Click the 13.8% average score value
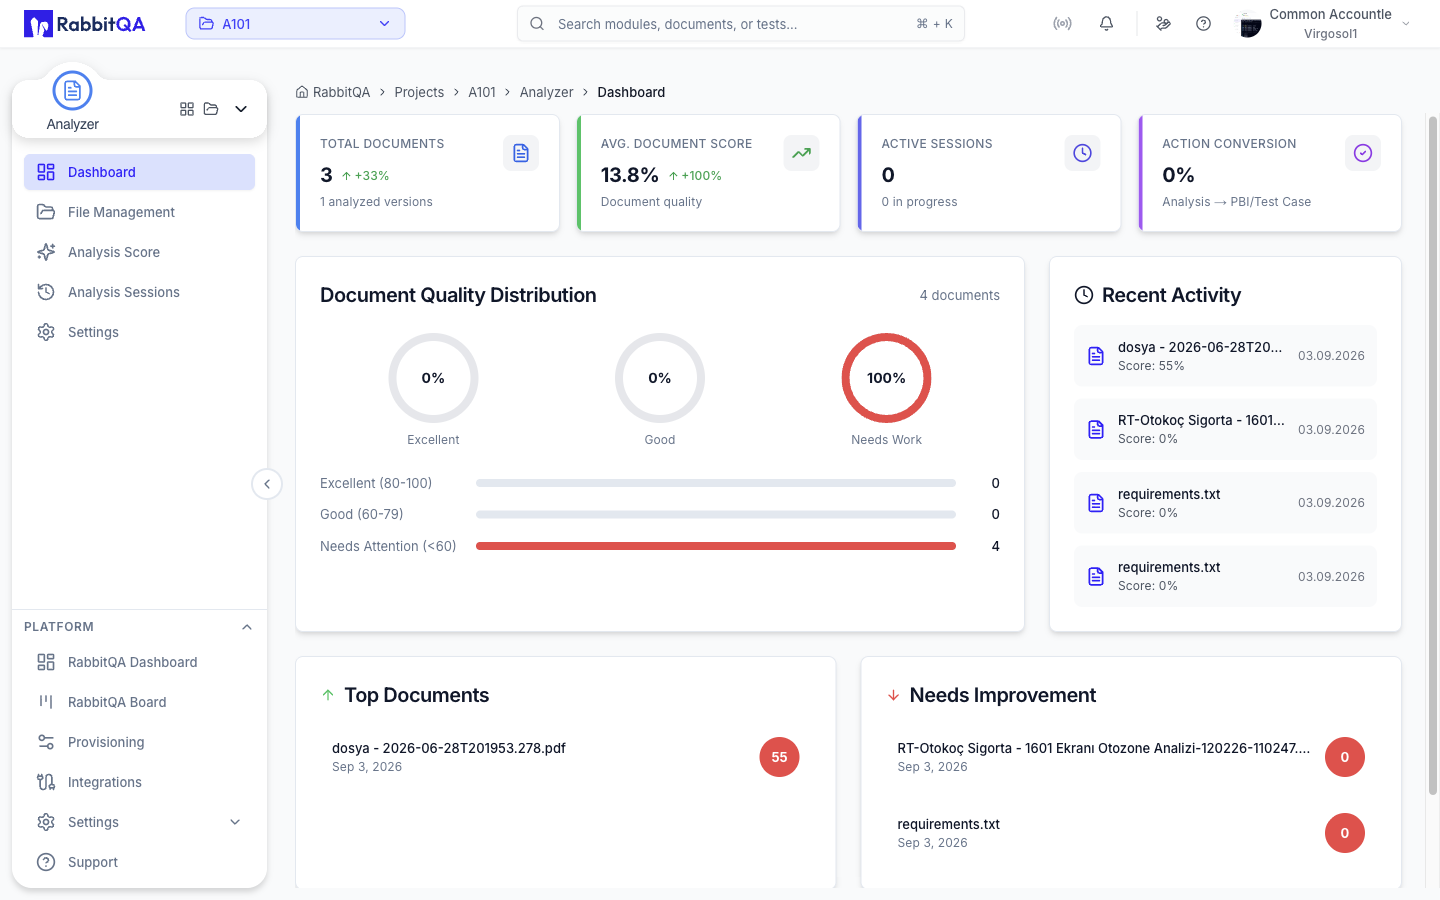1440x900 pixels. pos(629,175)
